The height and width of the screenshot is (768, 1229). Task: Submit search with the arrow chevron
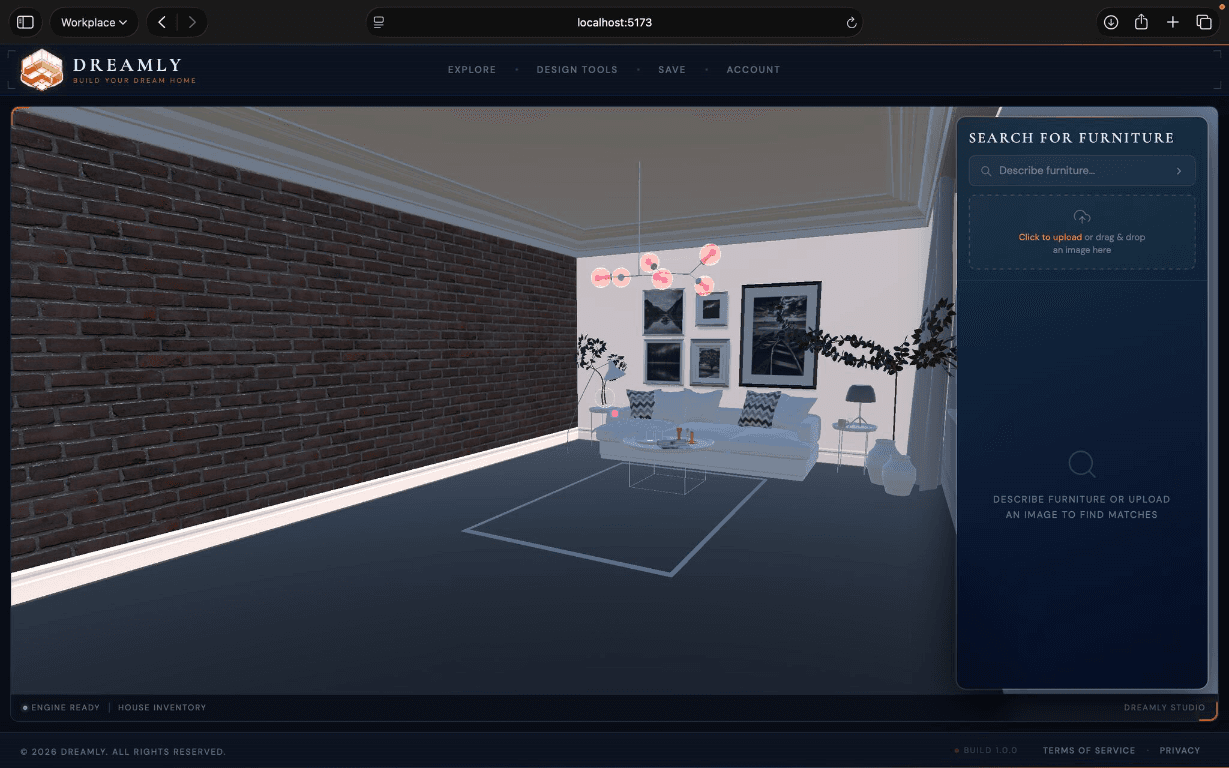(x=1179, y=171)
